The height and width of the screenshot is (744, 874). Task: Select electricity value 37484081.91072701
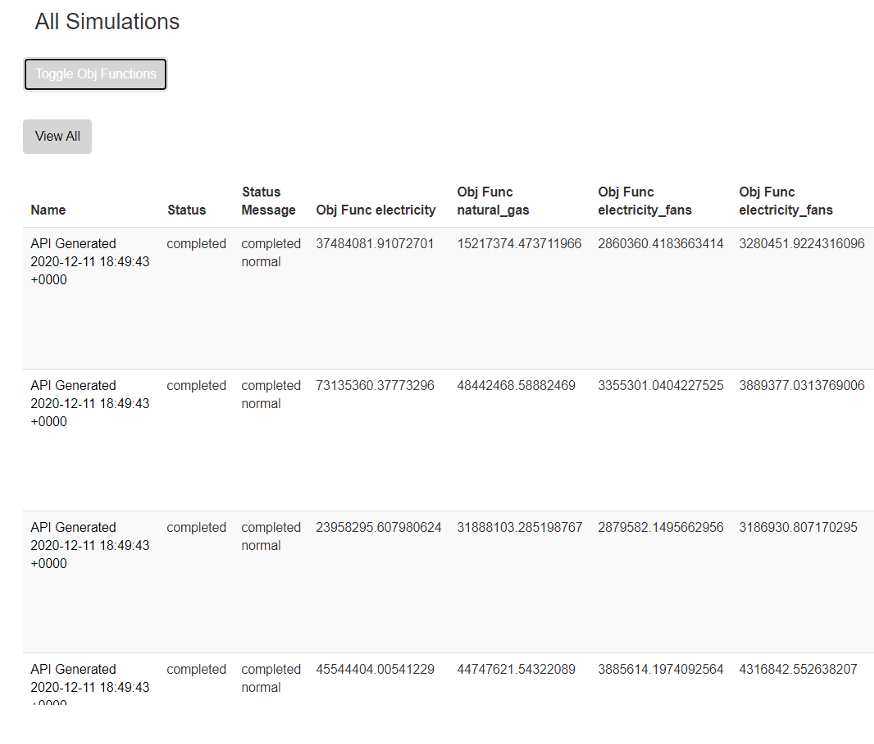pos(375,244)
